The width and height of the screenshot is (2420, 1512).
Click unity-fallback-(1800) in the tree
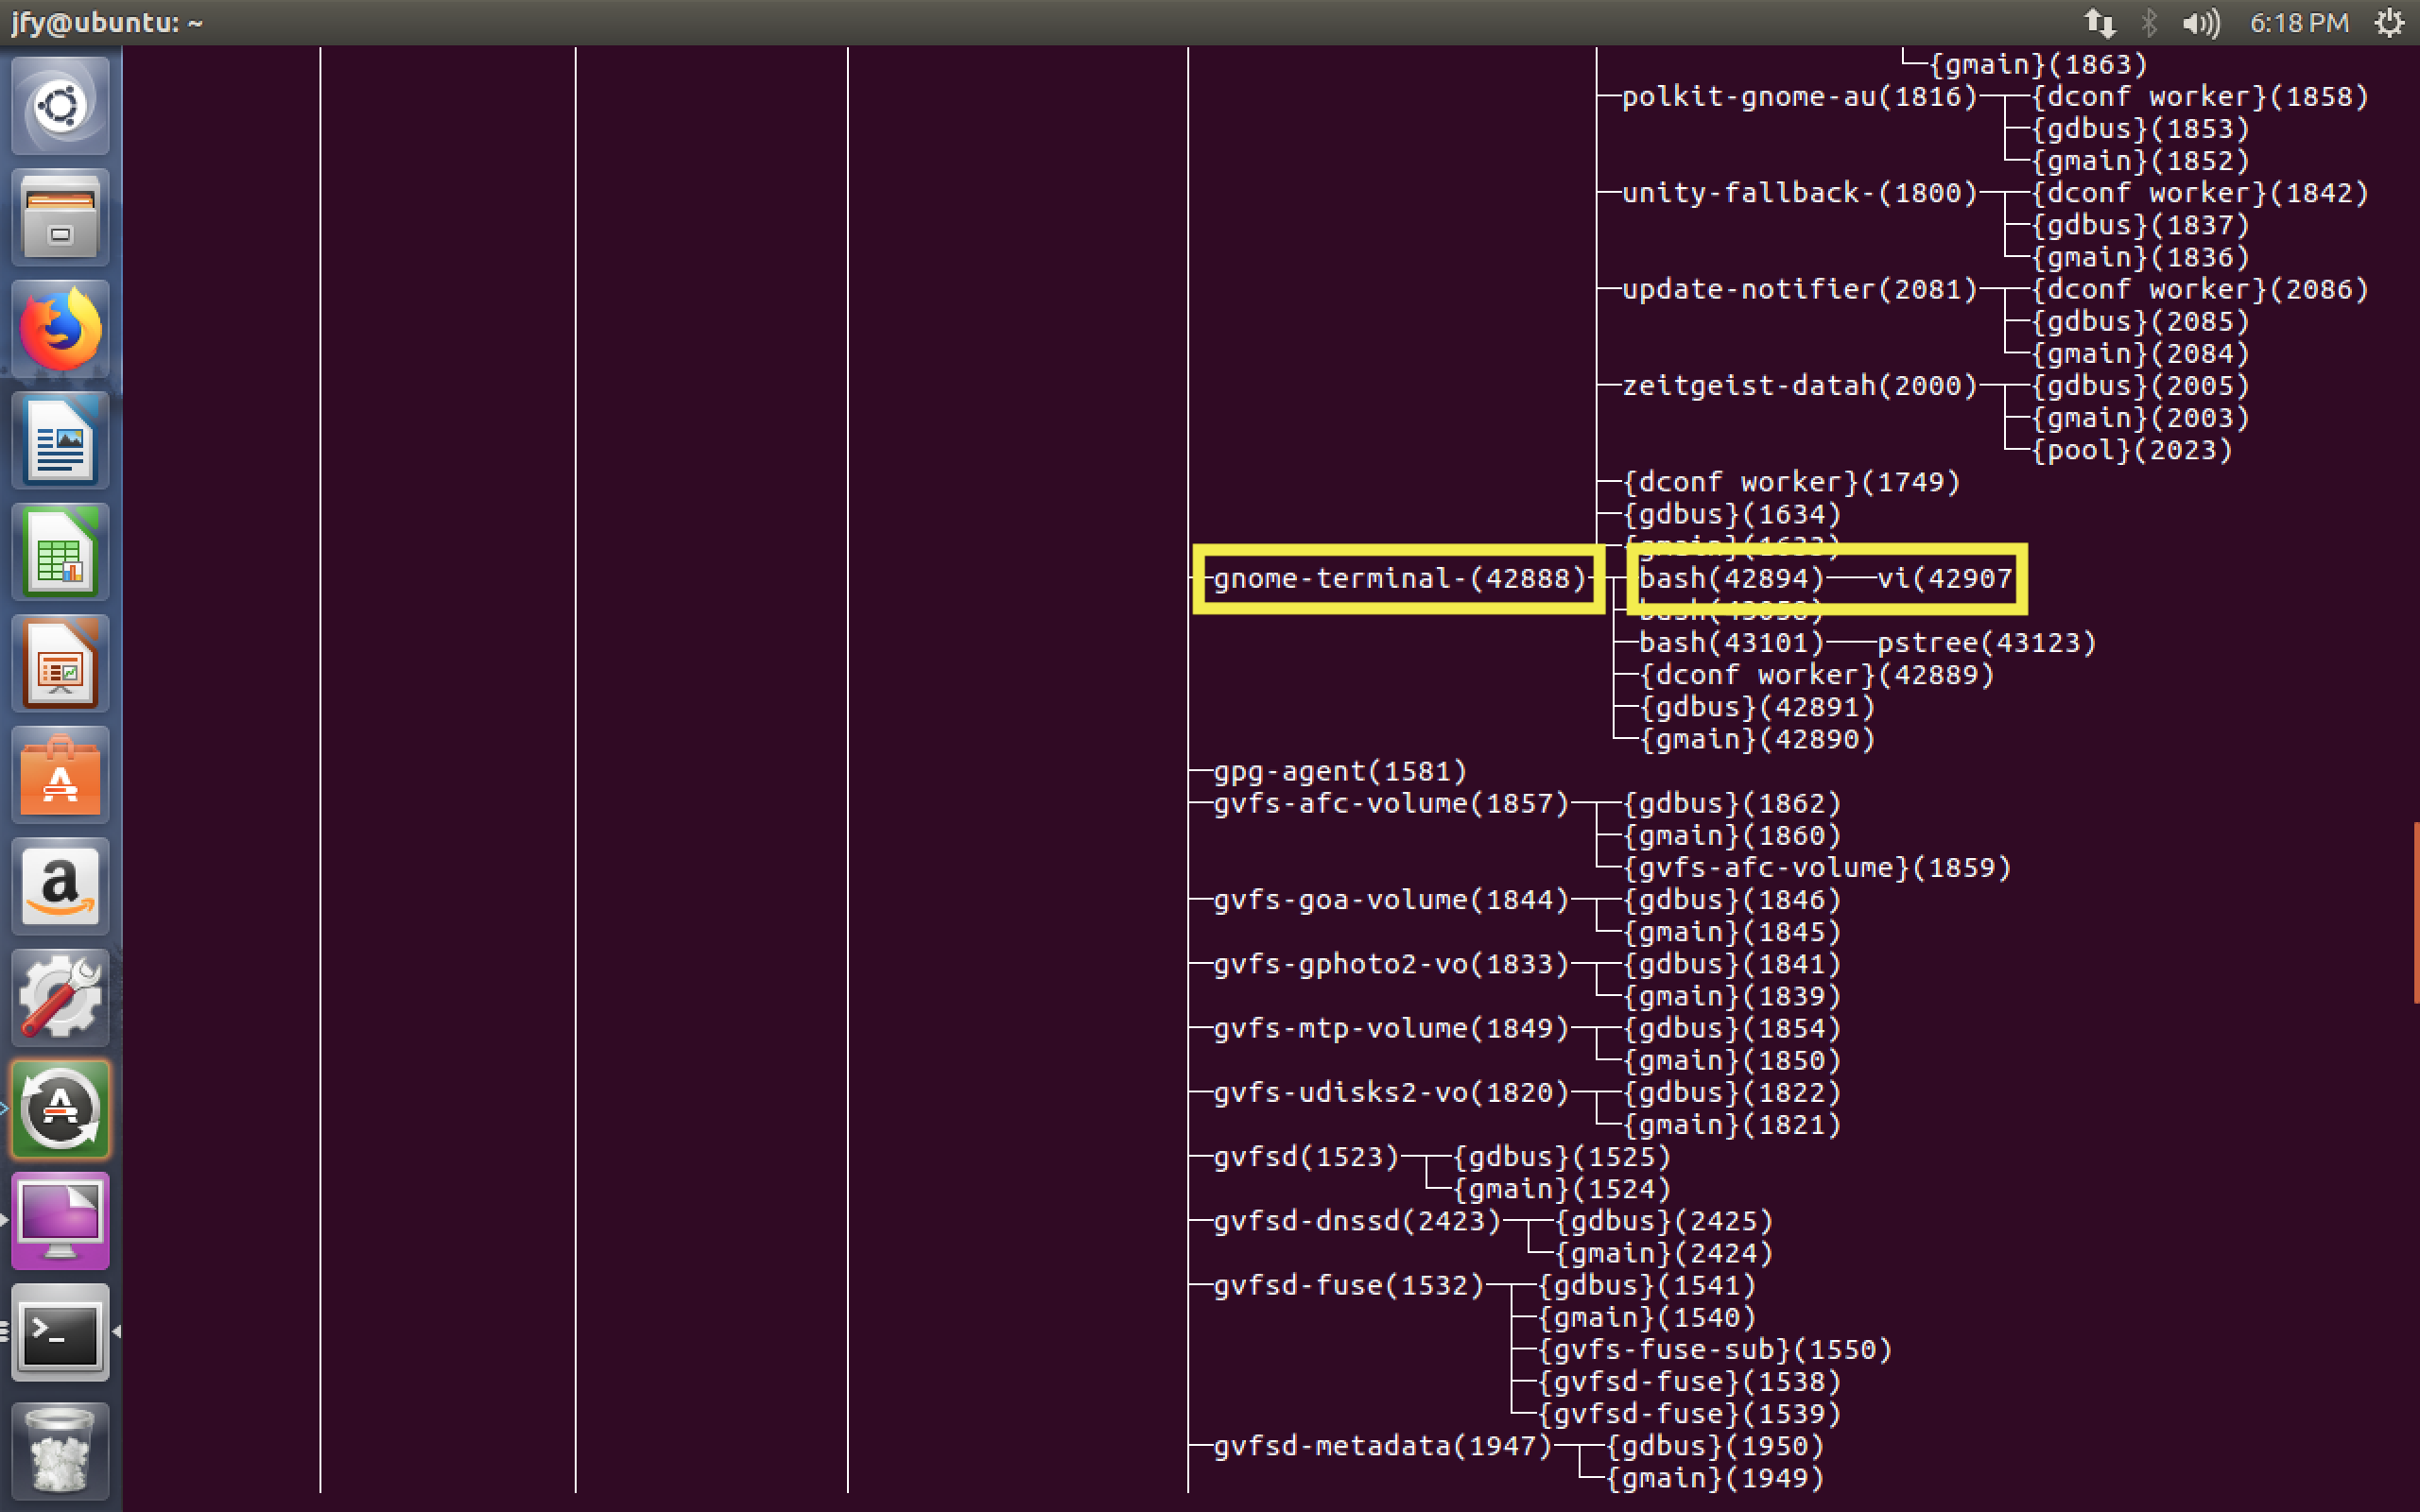(1799, 192)
